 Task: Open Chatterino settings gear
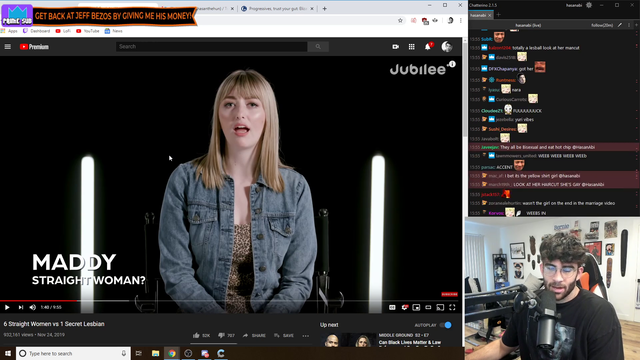(x=589, y=5)
